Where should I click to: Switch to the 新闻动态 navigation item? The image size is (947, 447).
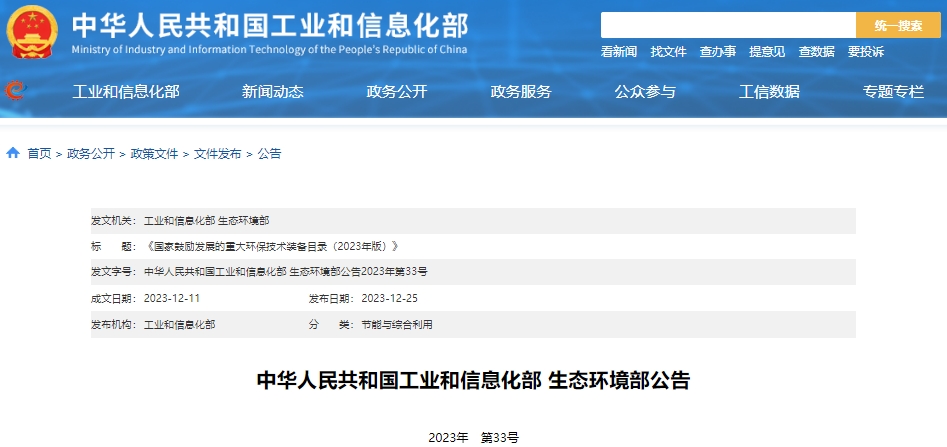pyautogui.click(x=272, y=92)
